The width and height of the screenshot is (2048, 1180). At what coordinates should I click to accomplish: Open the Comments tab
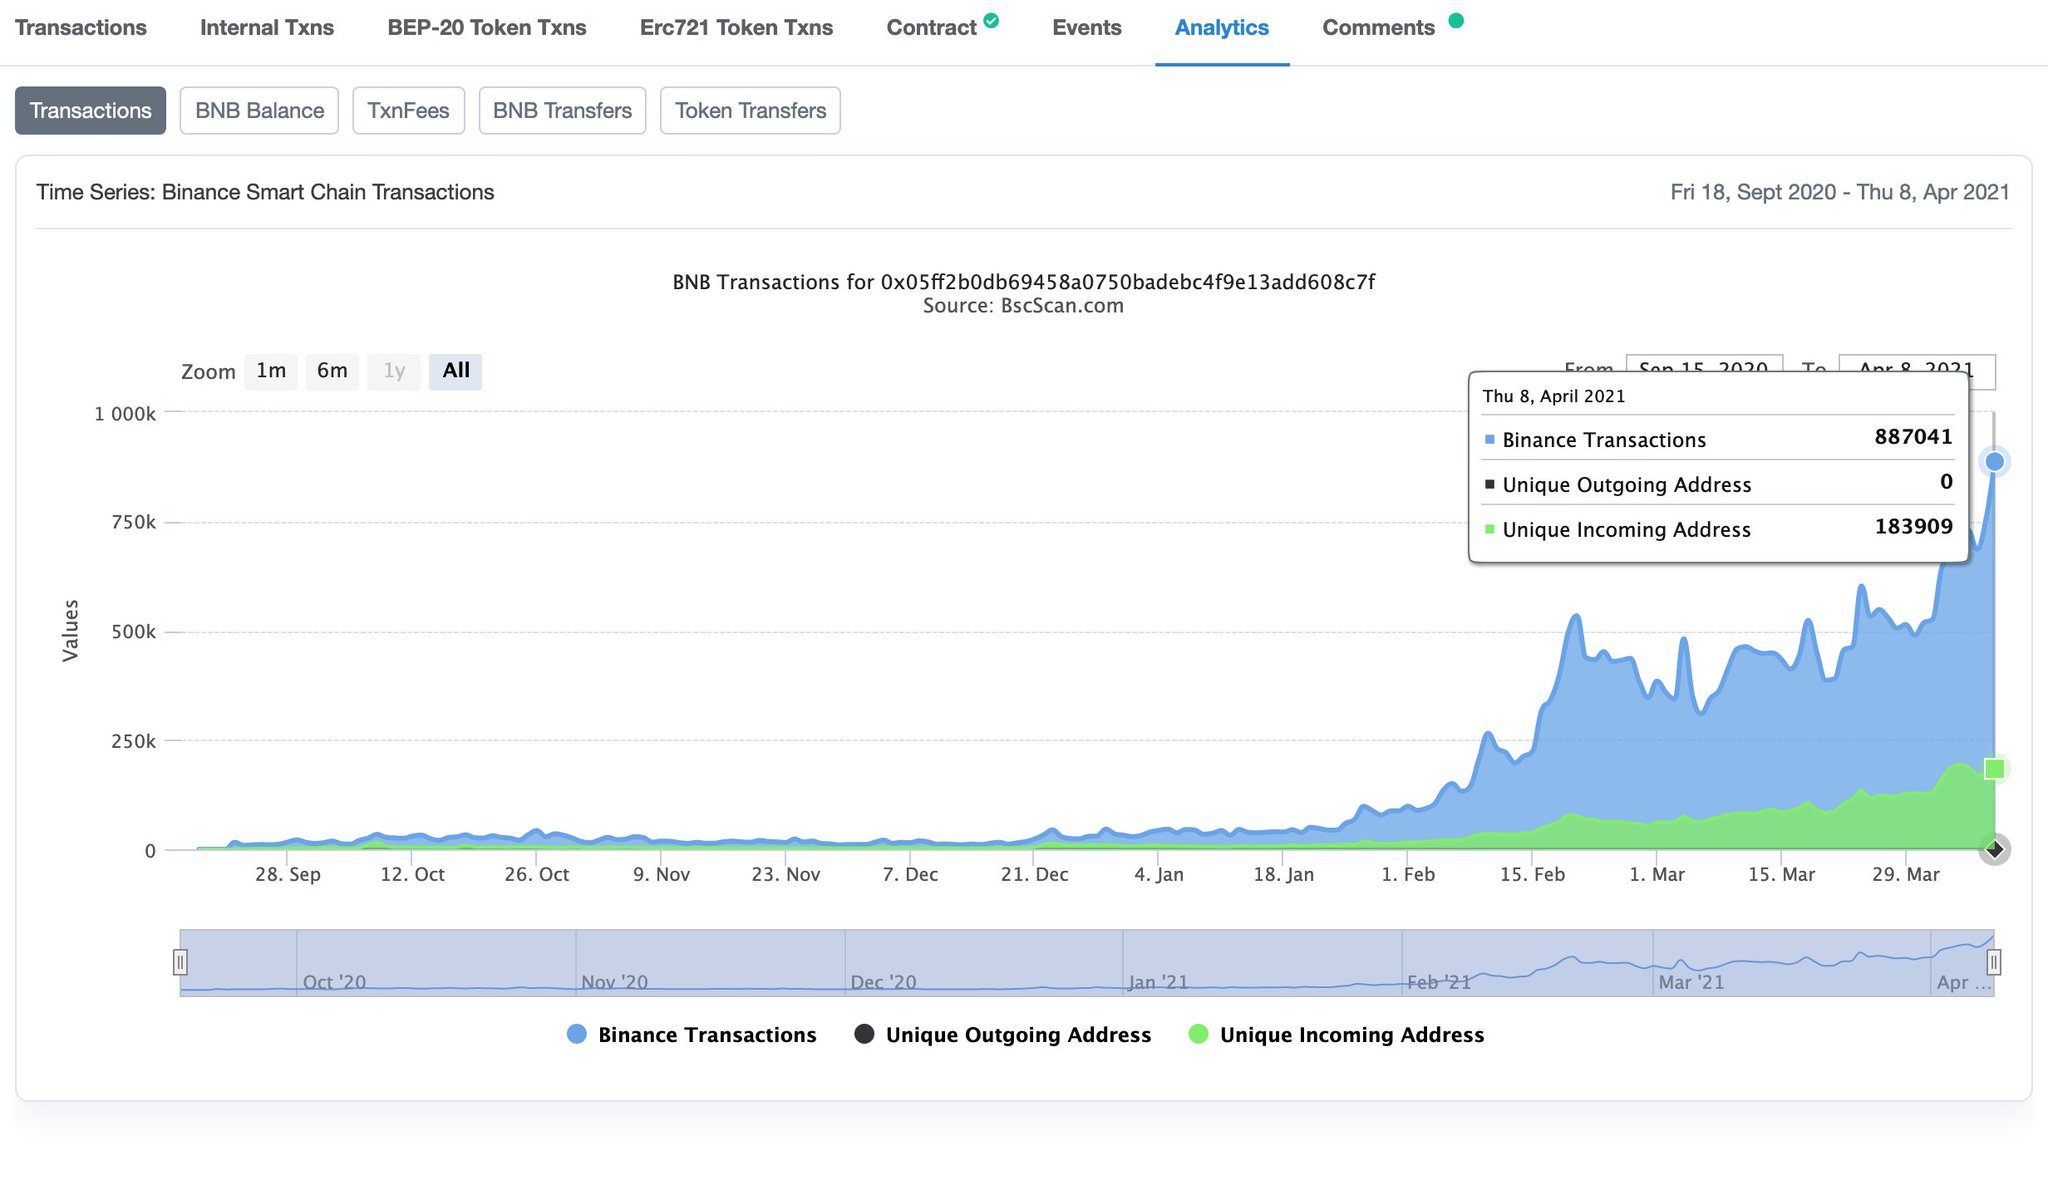pyautogui.click(x=1378, y=28)
